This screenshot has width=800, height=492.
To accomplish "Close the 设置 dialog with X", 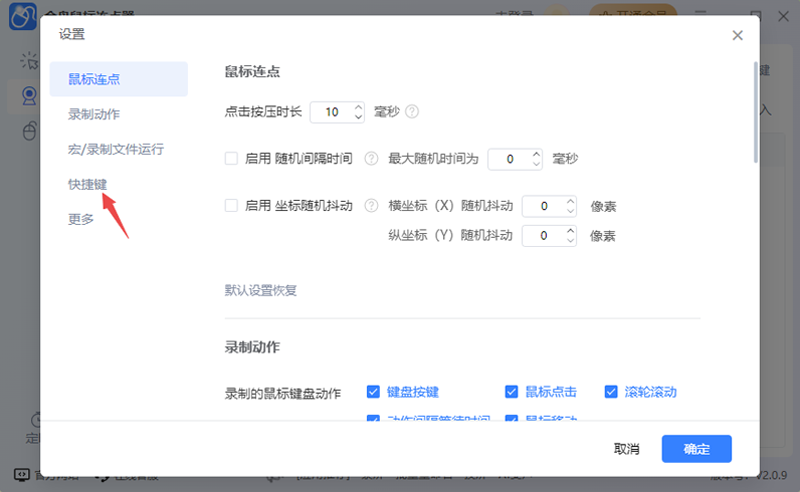I will point(737,35).
